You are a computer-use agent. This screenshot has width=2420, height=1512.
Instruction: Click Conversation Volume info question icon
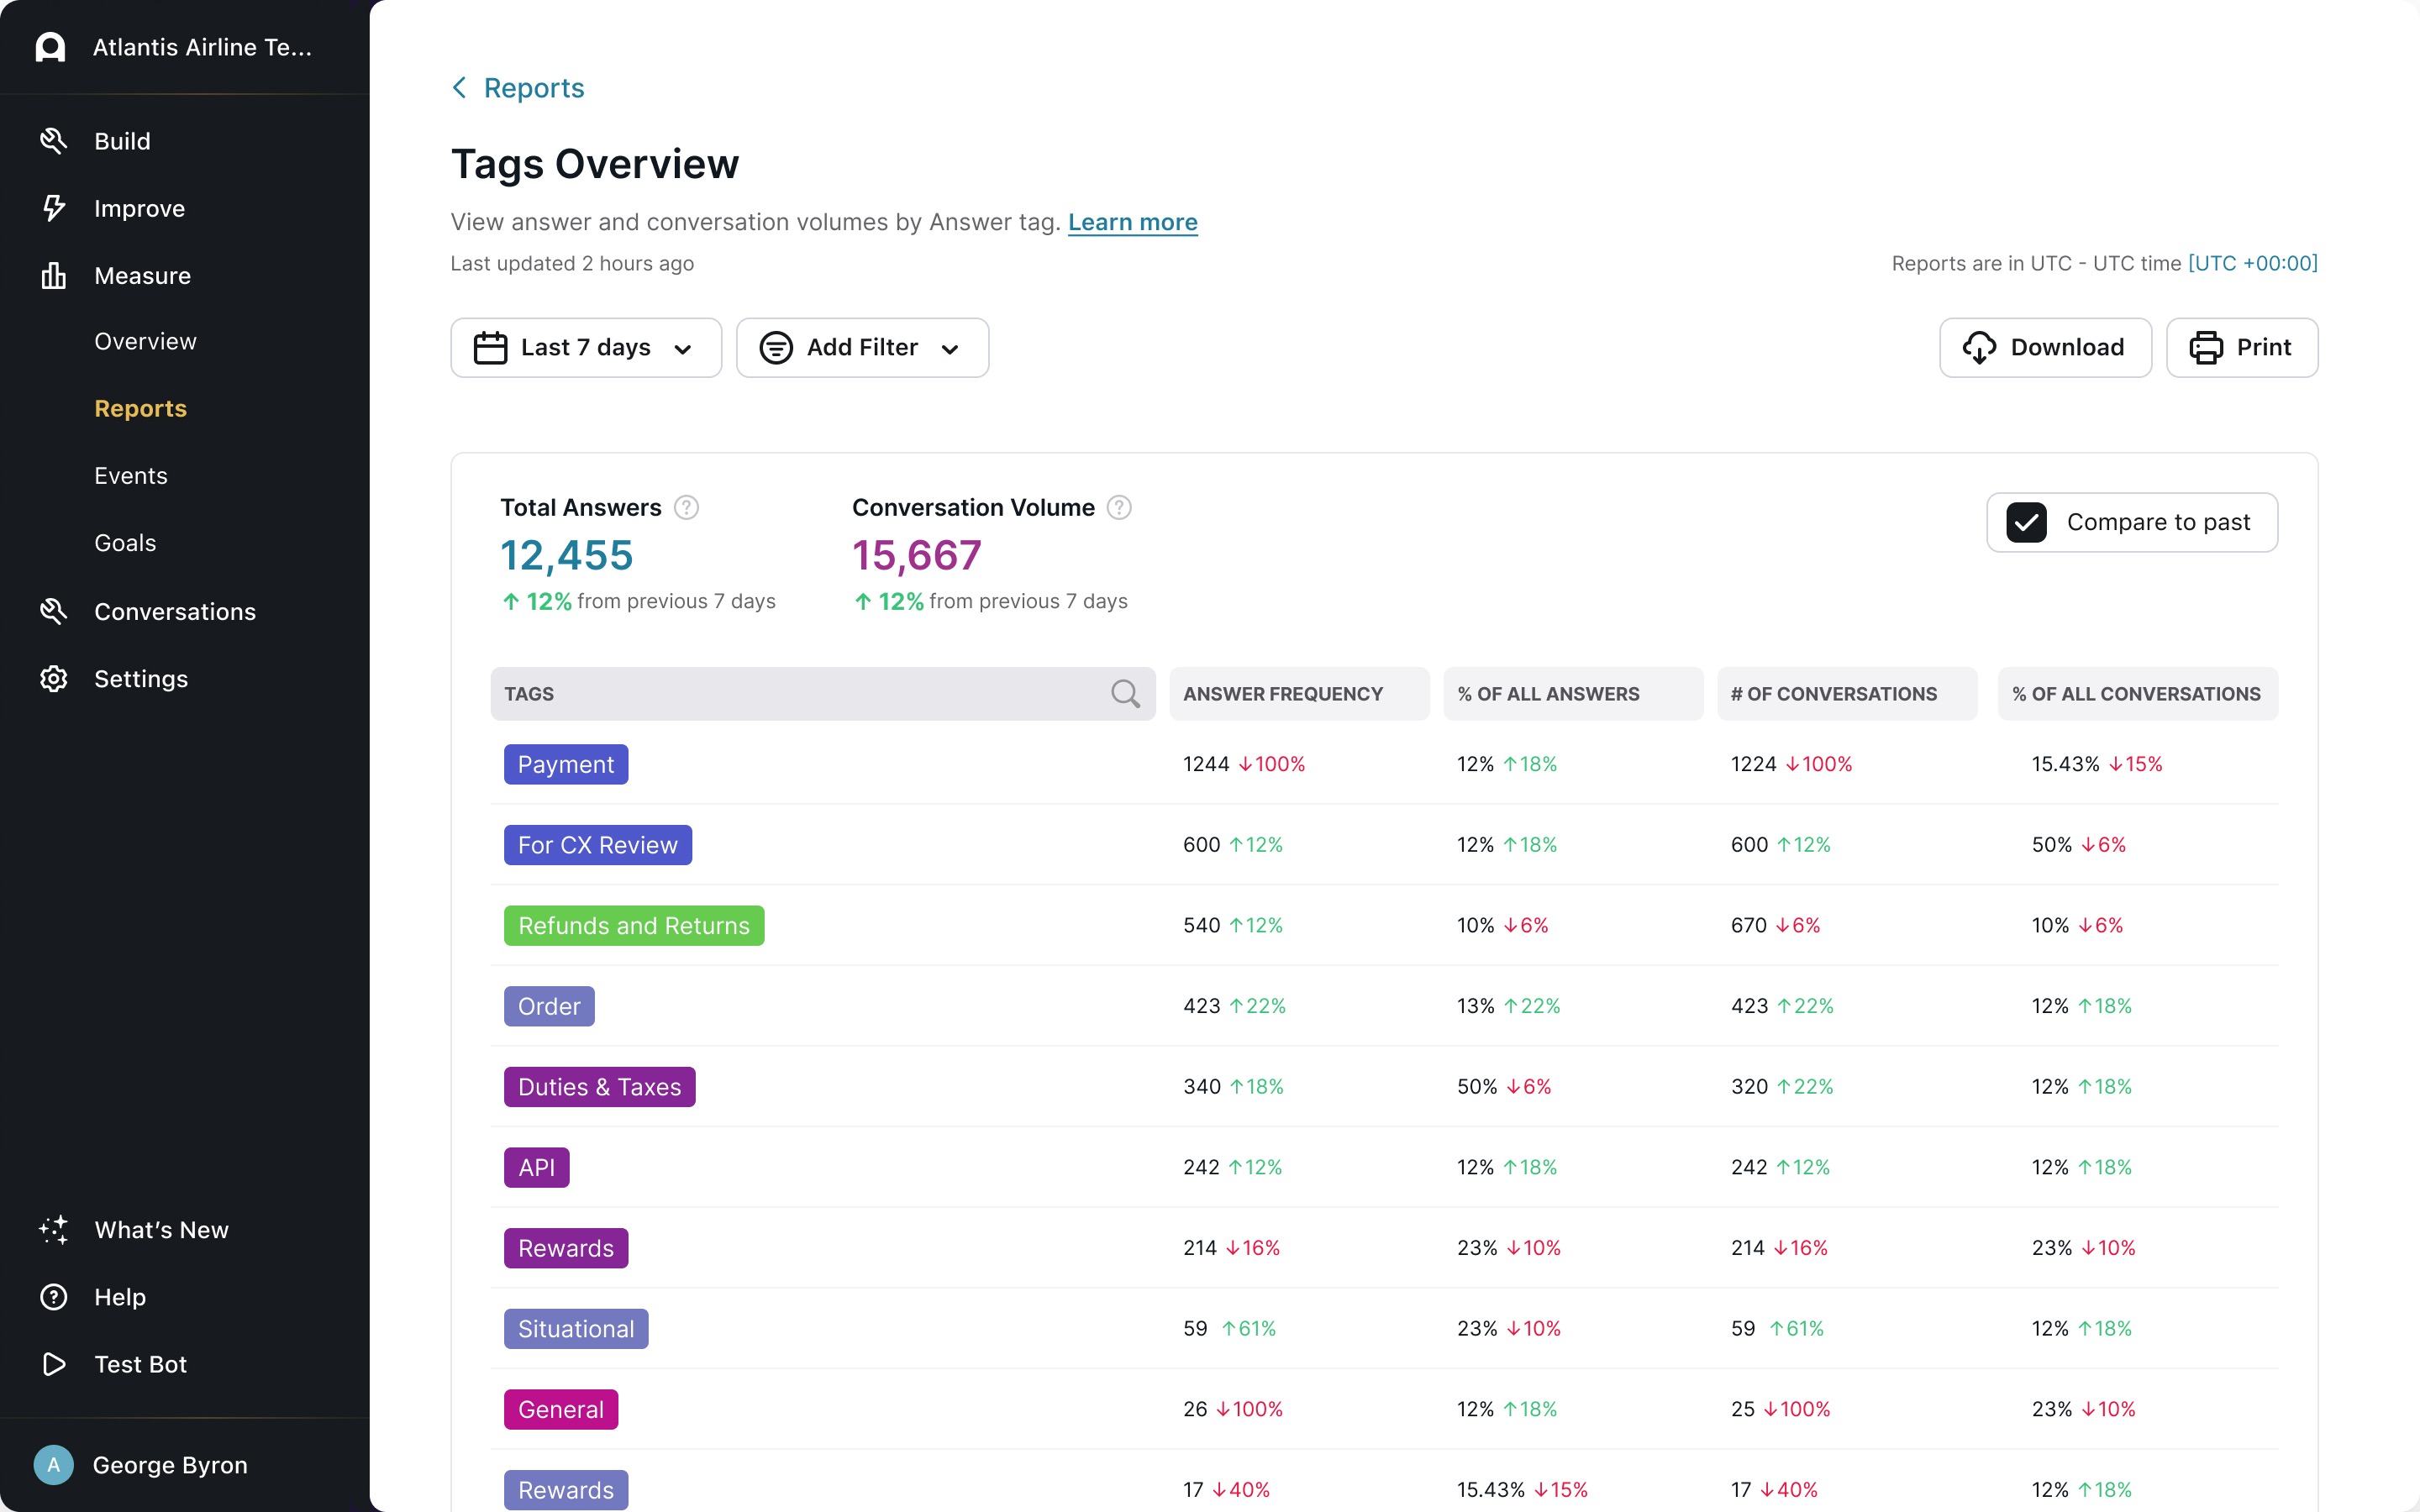pyautogui.click(x=1119, y=508)
